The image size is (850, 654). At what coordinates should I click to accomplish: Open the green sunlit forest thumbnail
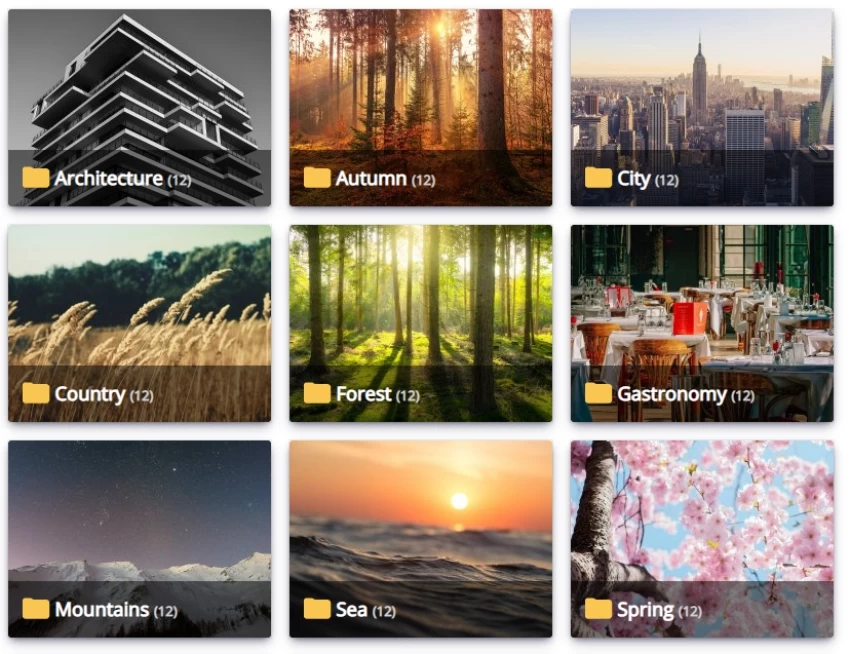421,323
